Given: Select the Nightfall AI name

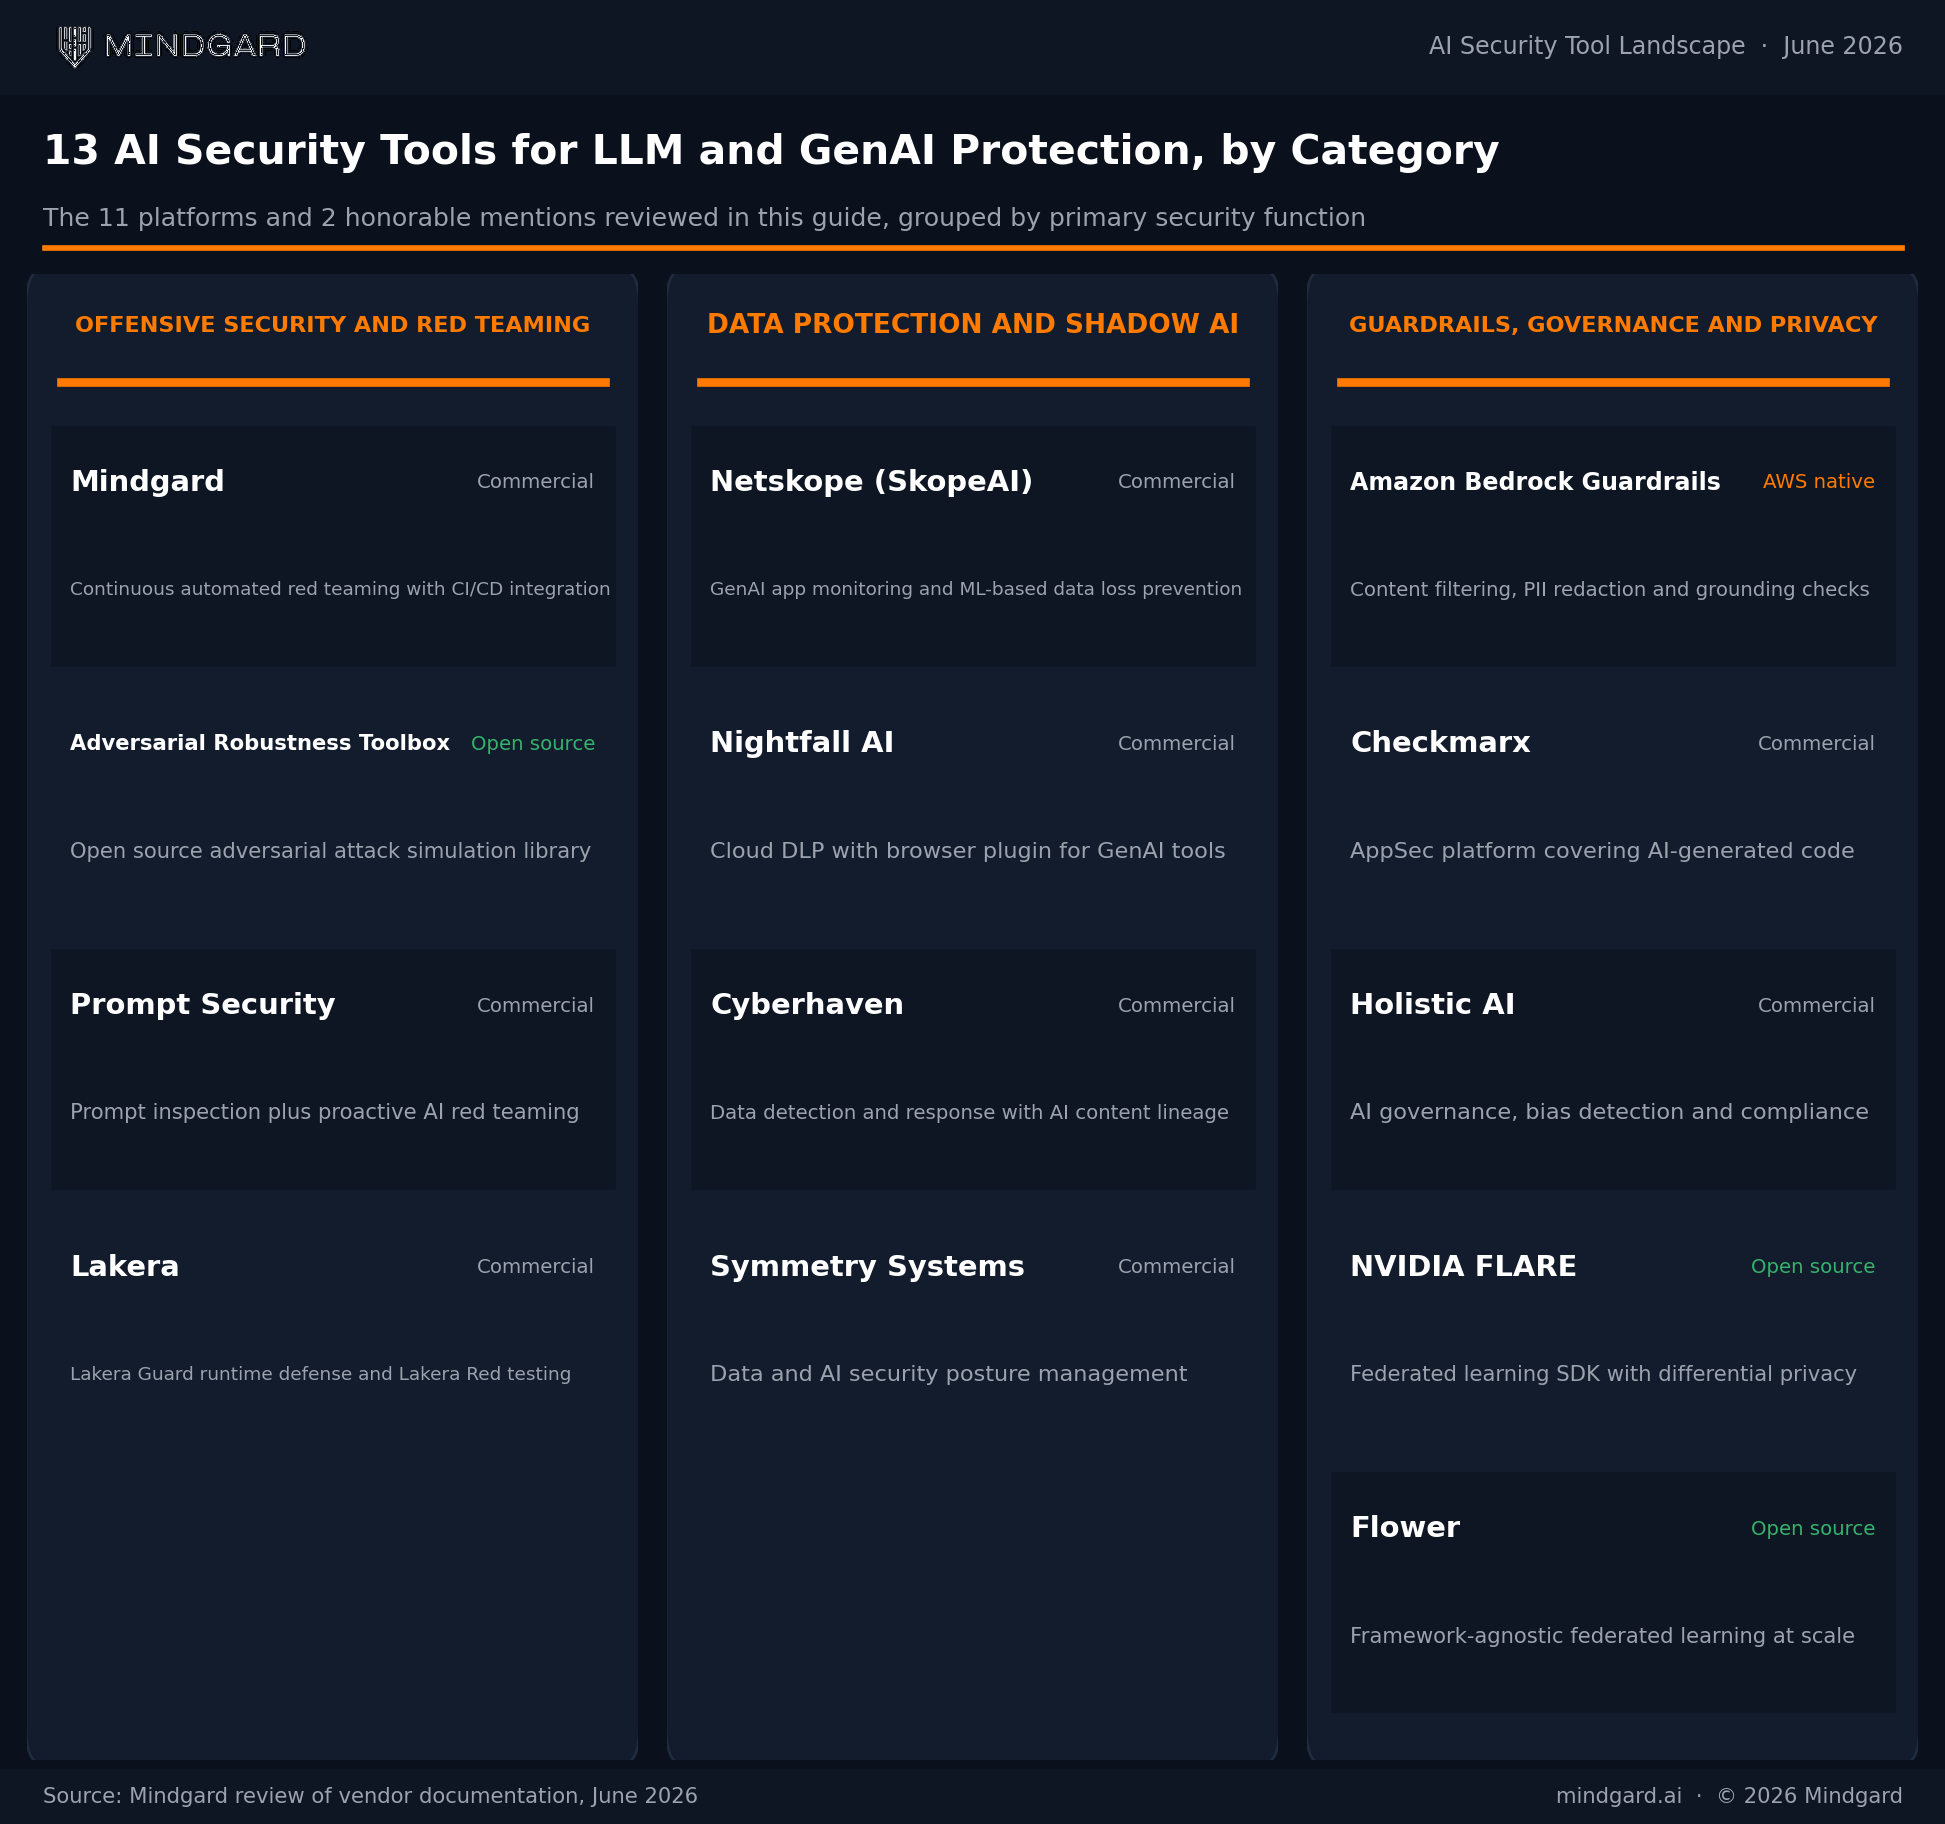Looking at the screenshot, I should (802, 742).
